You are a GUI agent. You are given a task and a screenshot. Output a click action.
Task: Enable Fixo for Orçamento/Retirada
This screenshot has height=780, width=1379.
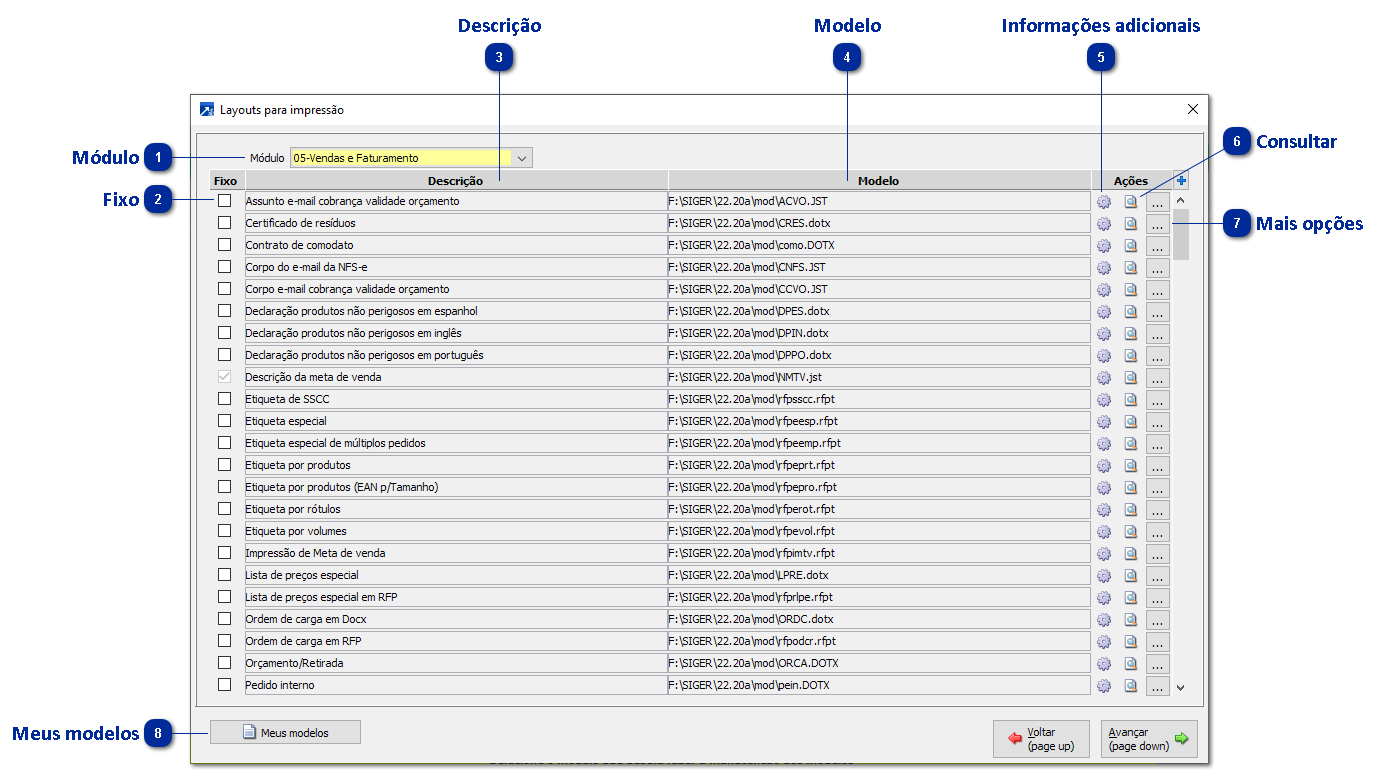coord(225,663)
